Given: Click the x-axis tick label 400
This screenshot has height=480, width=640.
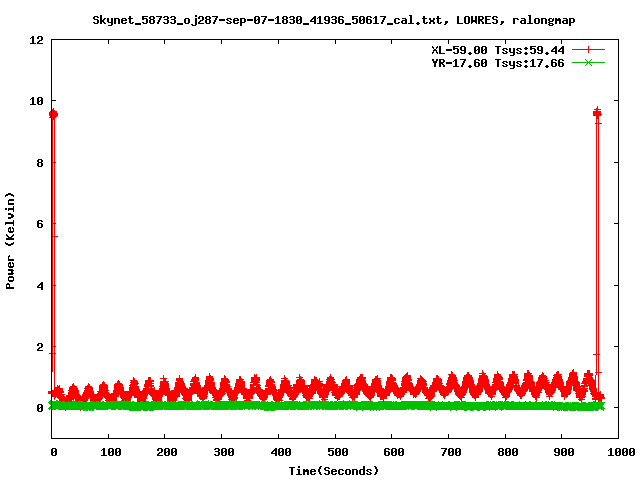Looking at the screenshot, I should [281, 452].
